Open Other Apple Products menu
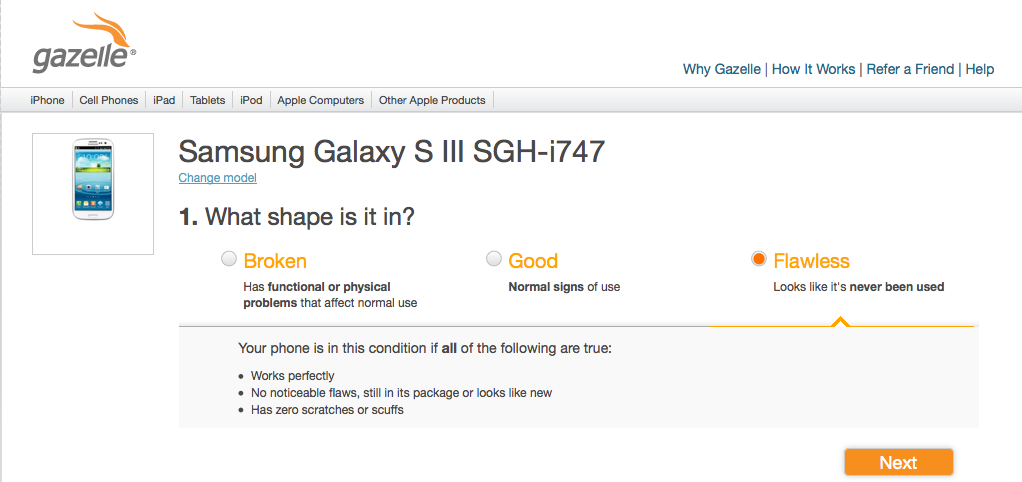The height and width of the screenshot is (482, 1022). point(432,100)
